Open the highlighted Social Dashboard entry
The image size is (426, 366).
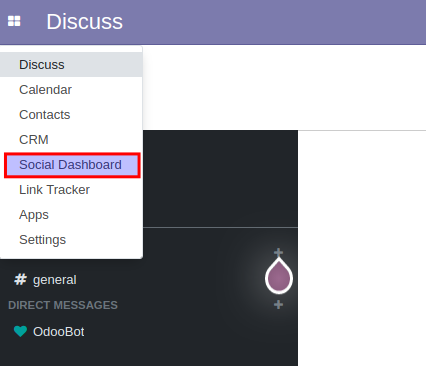point(72,165)
